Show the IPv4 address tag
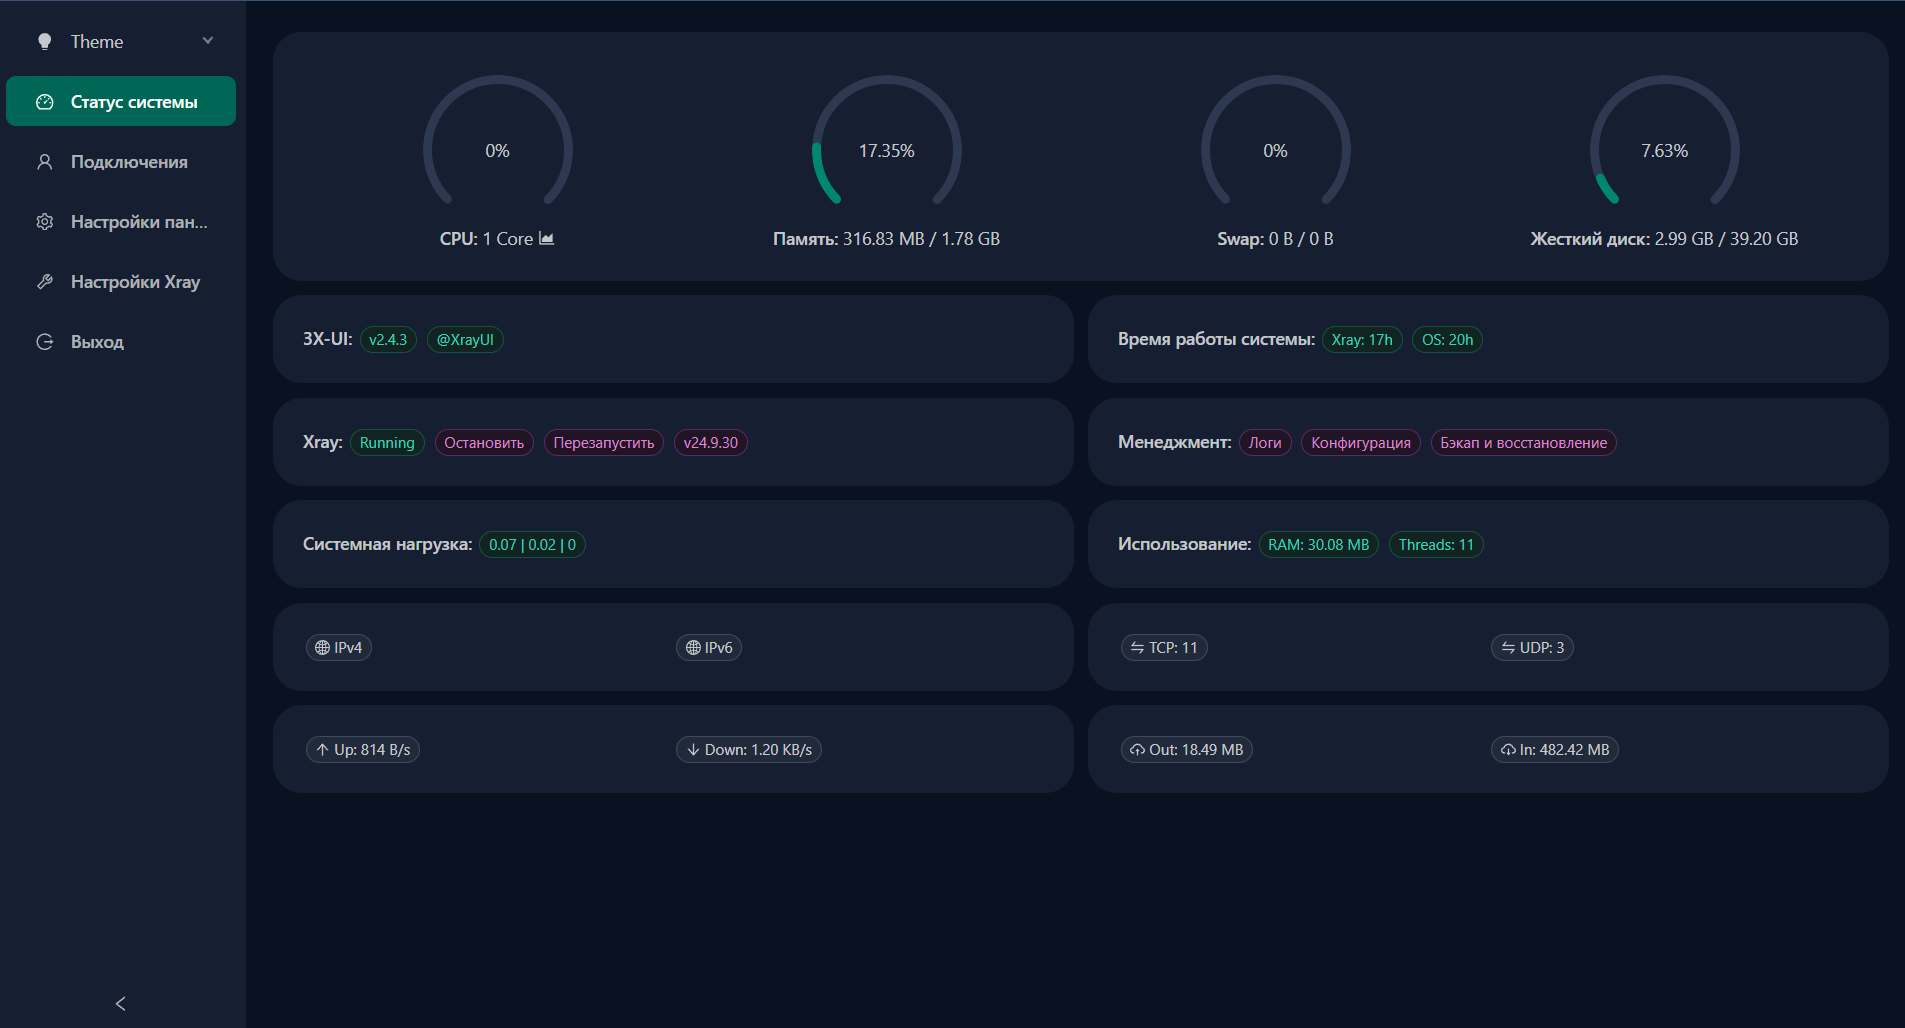Viewport: 1905px width, 1028px height. 339,647
